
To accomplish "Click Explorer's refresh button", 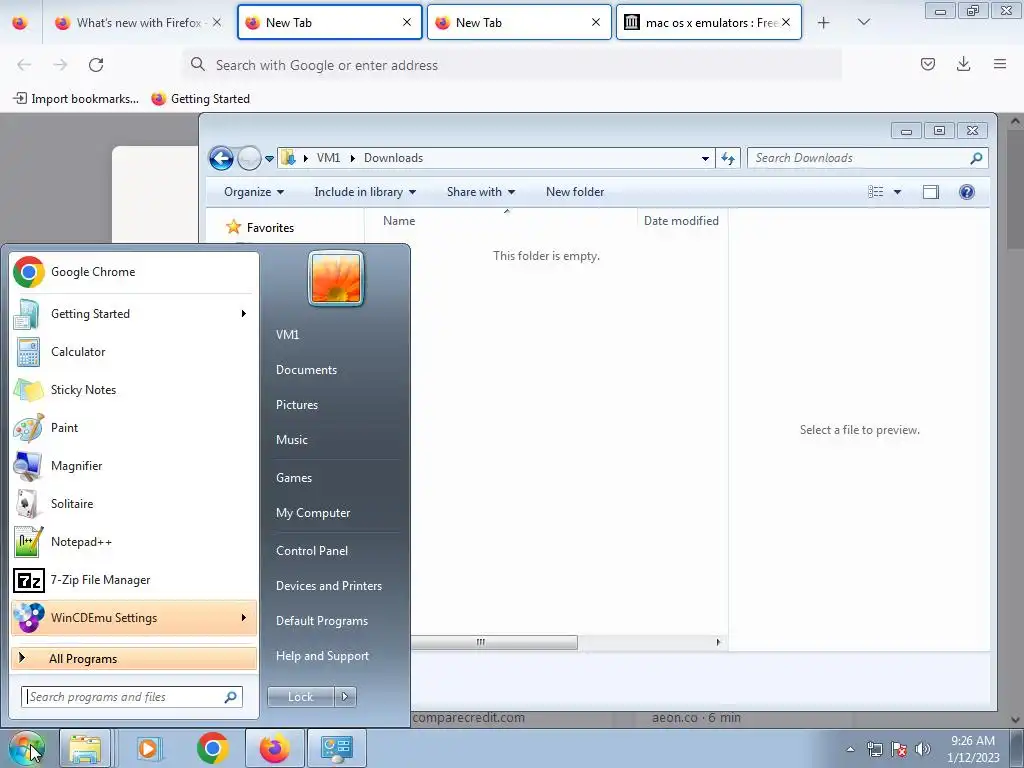I will (728, 158).
